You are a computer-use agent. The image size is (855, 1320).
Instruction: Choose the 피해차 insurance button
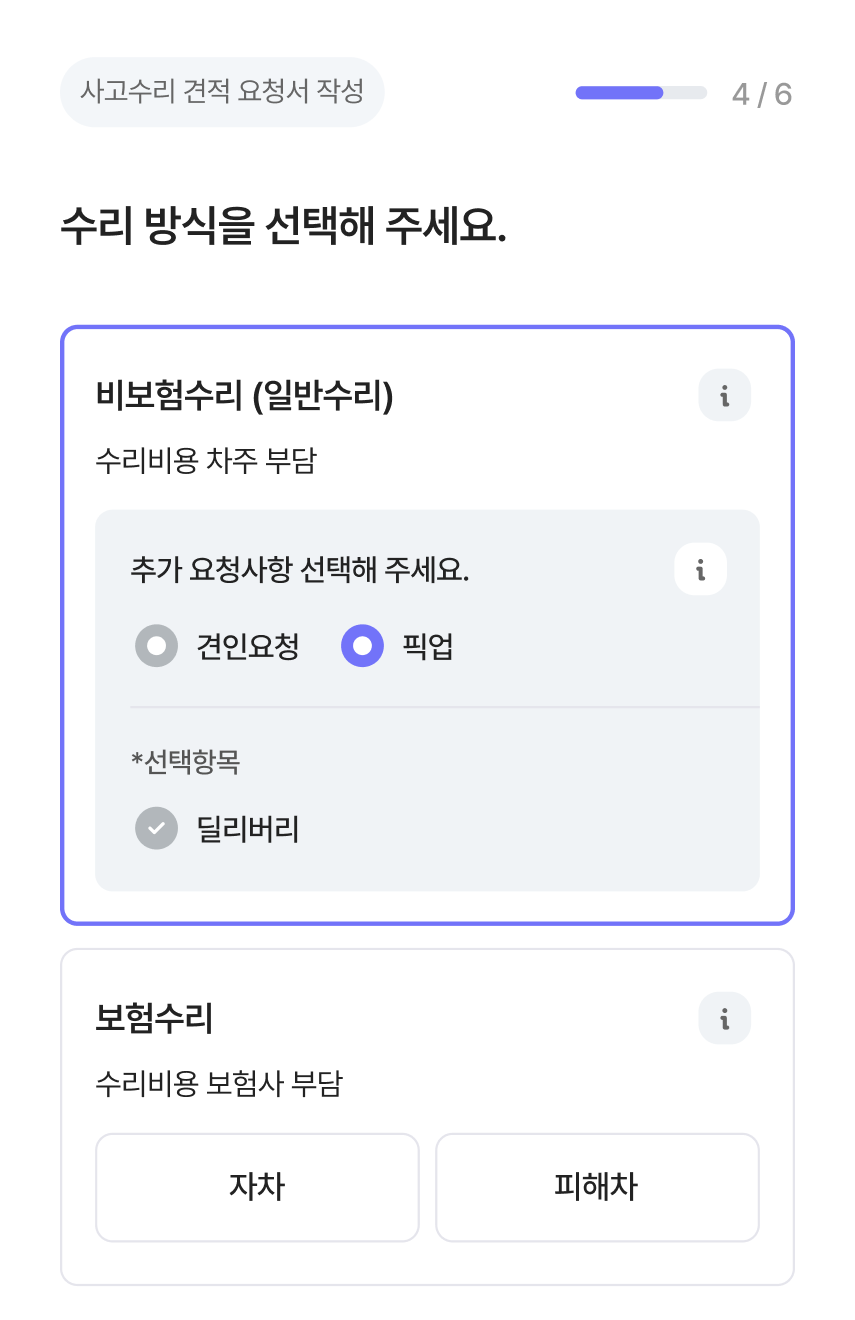click(x=597, y=1187)
